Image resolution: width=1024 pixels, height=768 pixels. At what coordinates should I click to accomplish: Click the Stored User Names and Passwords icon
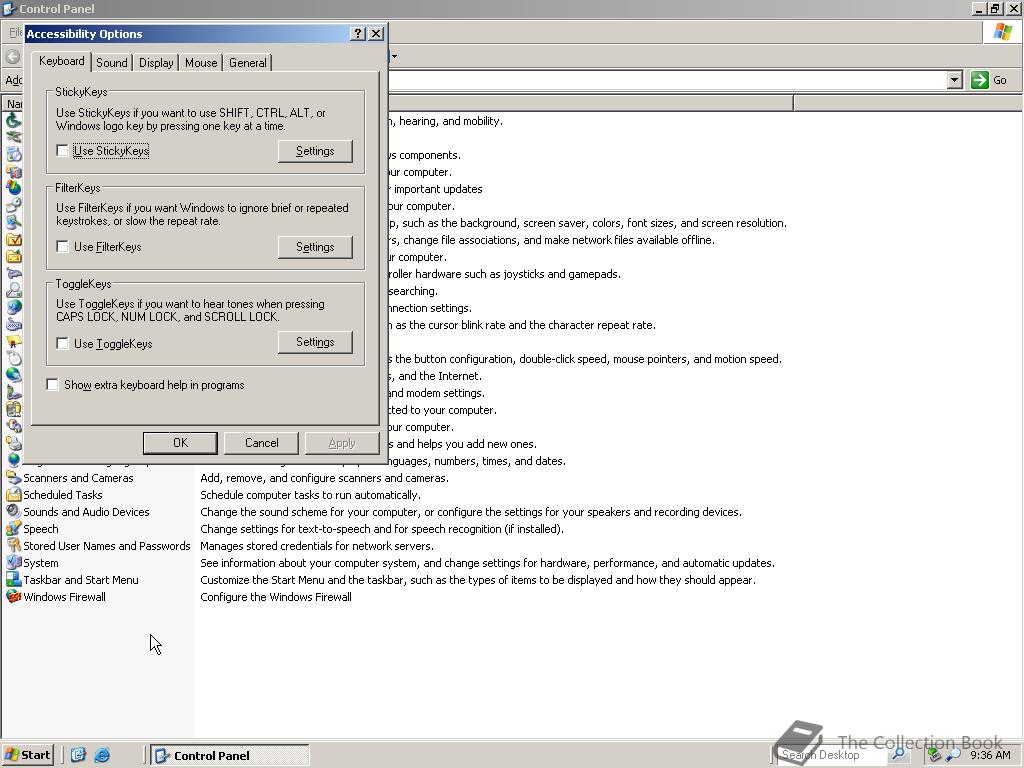point(13,546)
